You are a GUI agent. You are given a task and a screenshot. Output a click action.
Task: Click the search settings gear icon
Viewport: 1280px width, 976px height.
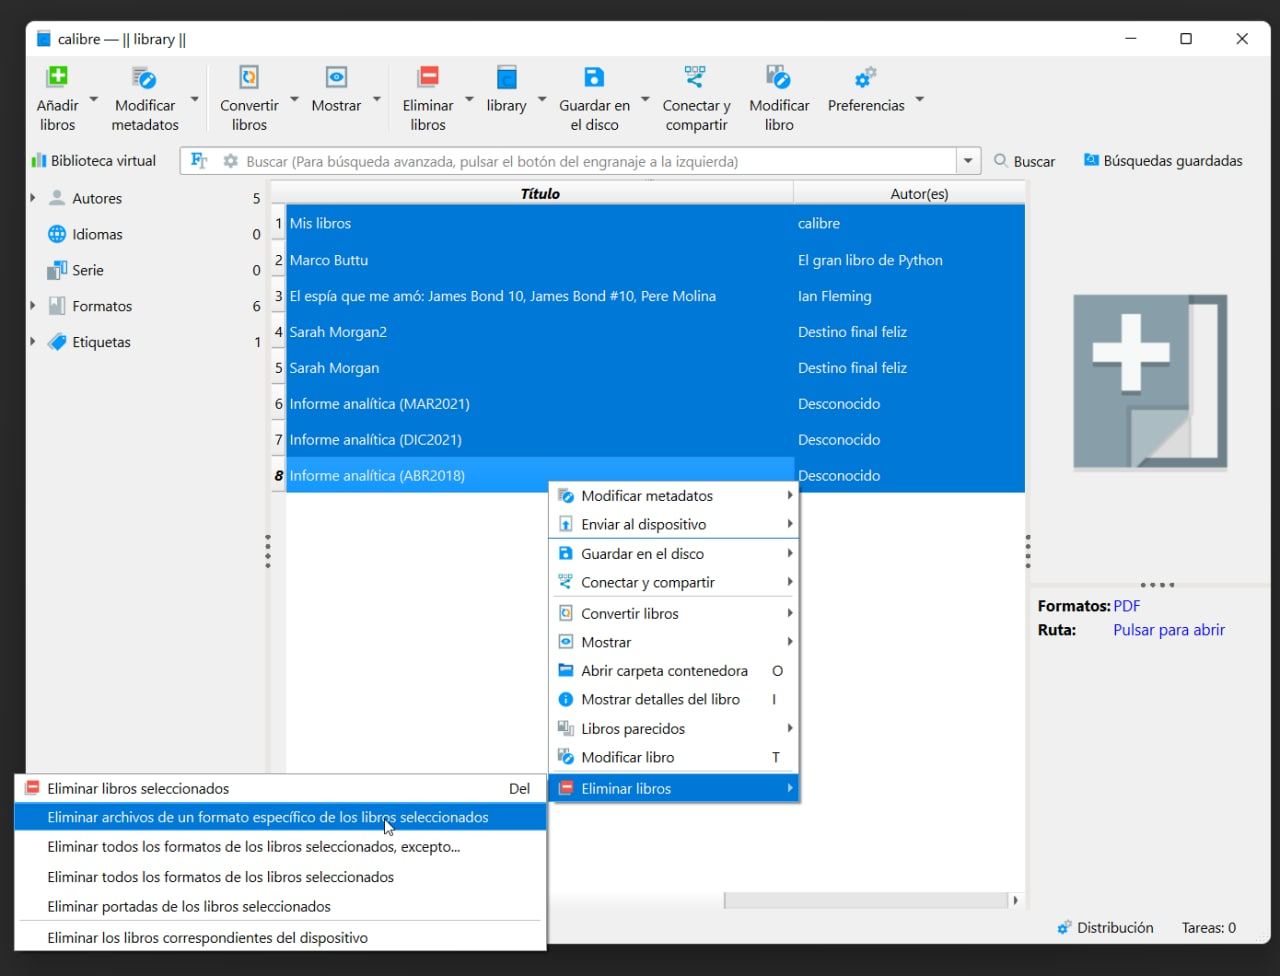(231, 161)
